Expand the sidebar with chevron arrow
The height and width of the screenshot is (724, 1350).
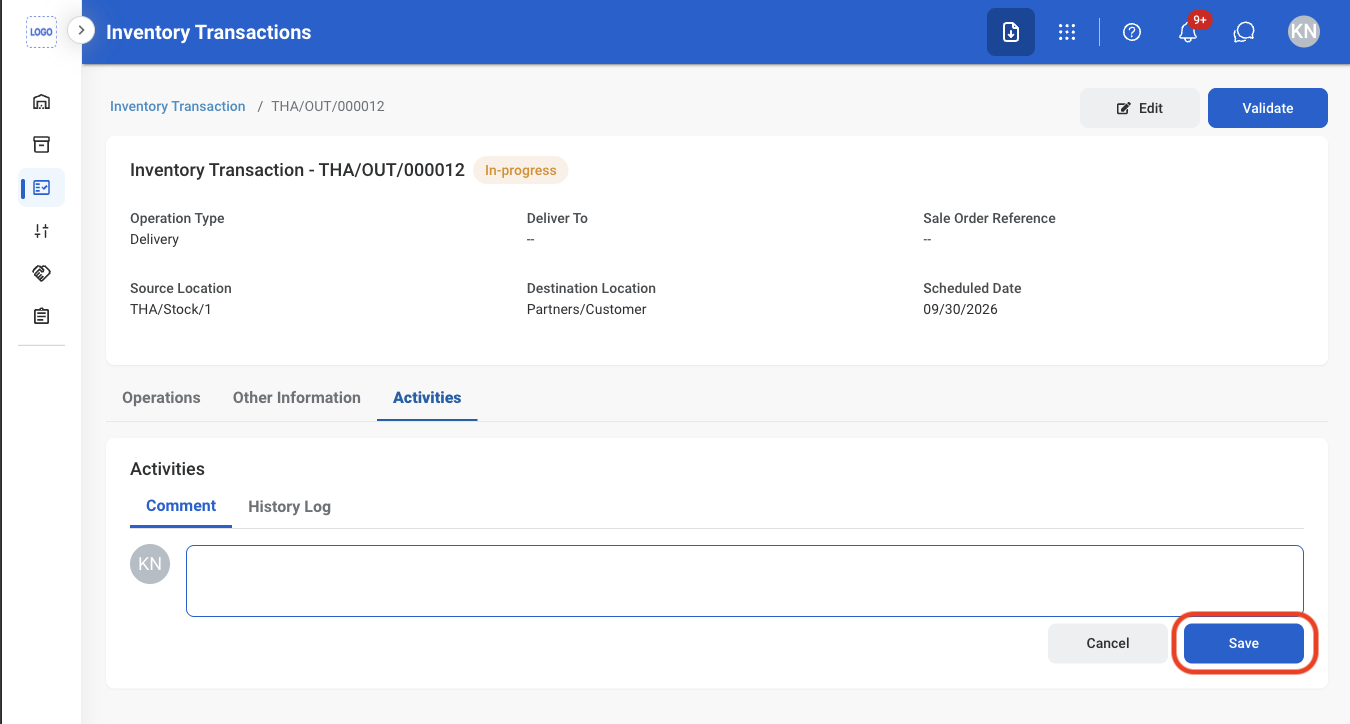coord(81,31)
